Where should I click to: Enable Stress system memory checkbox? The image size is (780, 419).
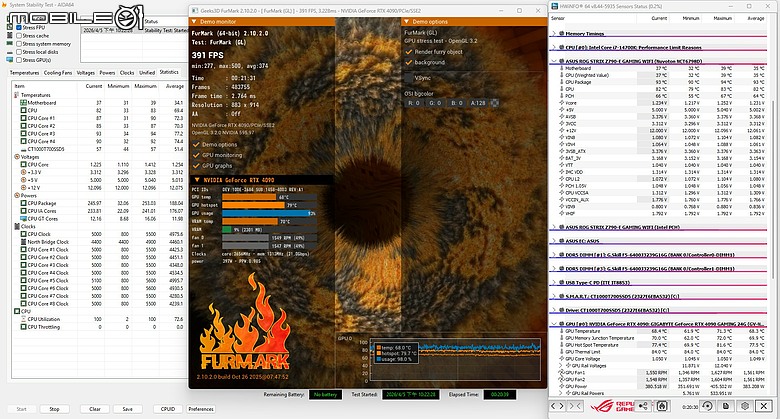point(19,44)
